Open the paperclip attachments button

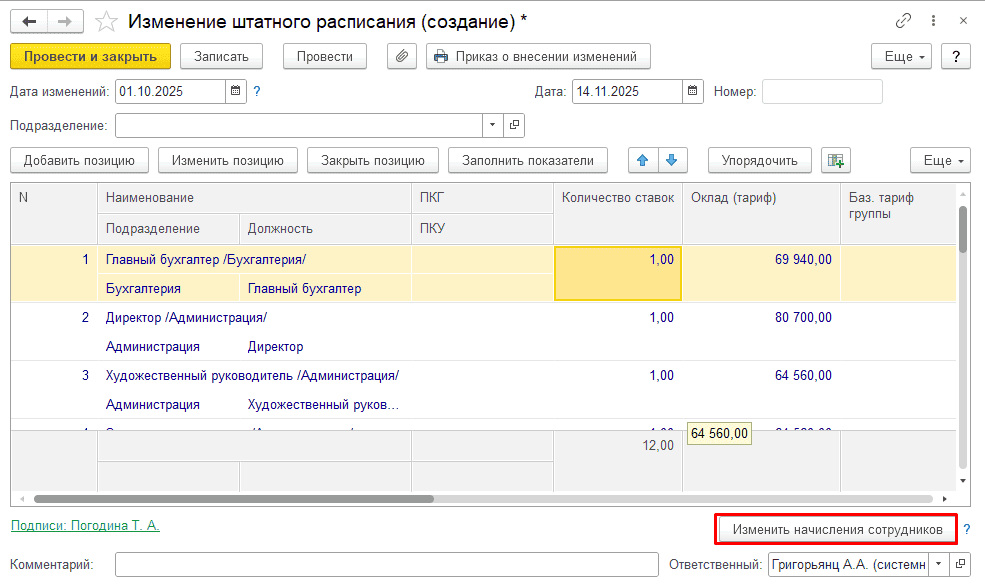[x=401, y=57]
